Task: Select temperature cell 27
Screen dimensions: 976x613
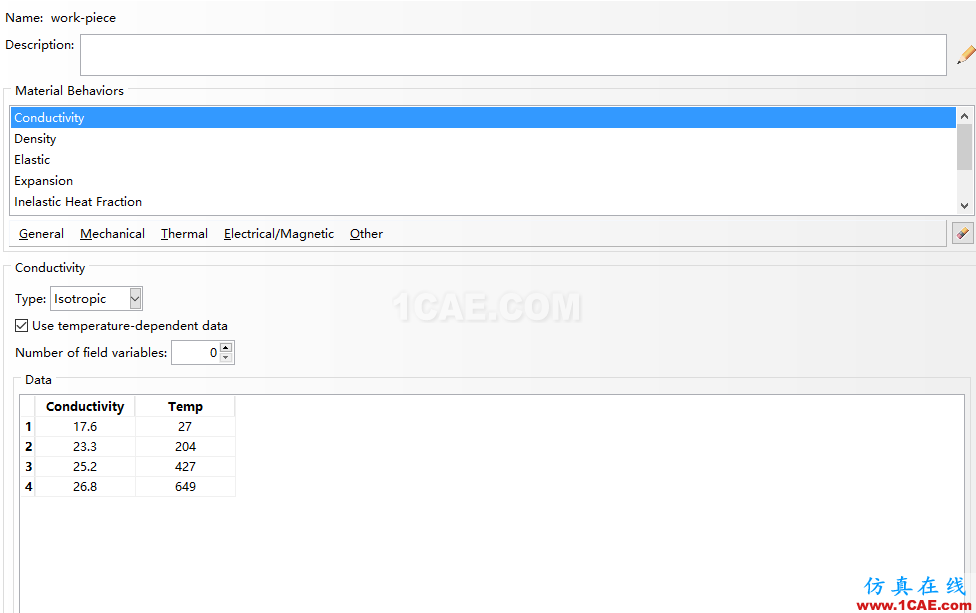Action: pyautogui.click(x=185, y=427)
